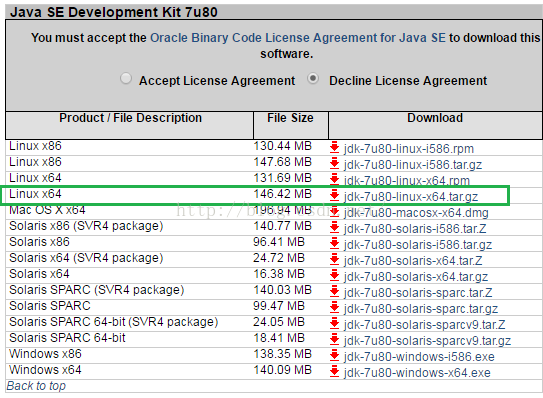Screen dimensions: 543x398
Task: Download jdk-7u80-macosx-x64.dmg file link
Action: click(416, 213)
